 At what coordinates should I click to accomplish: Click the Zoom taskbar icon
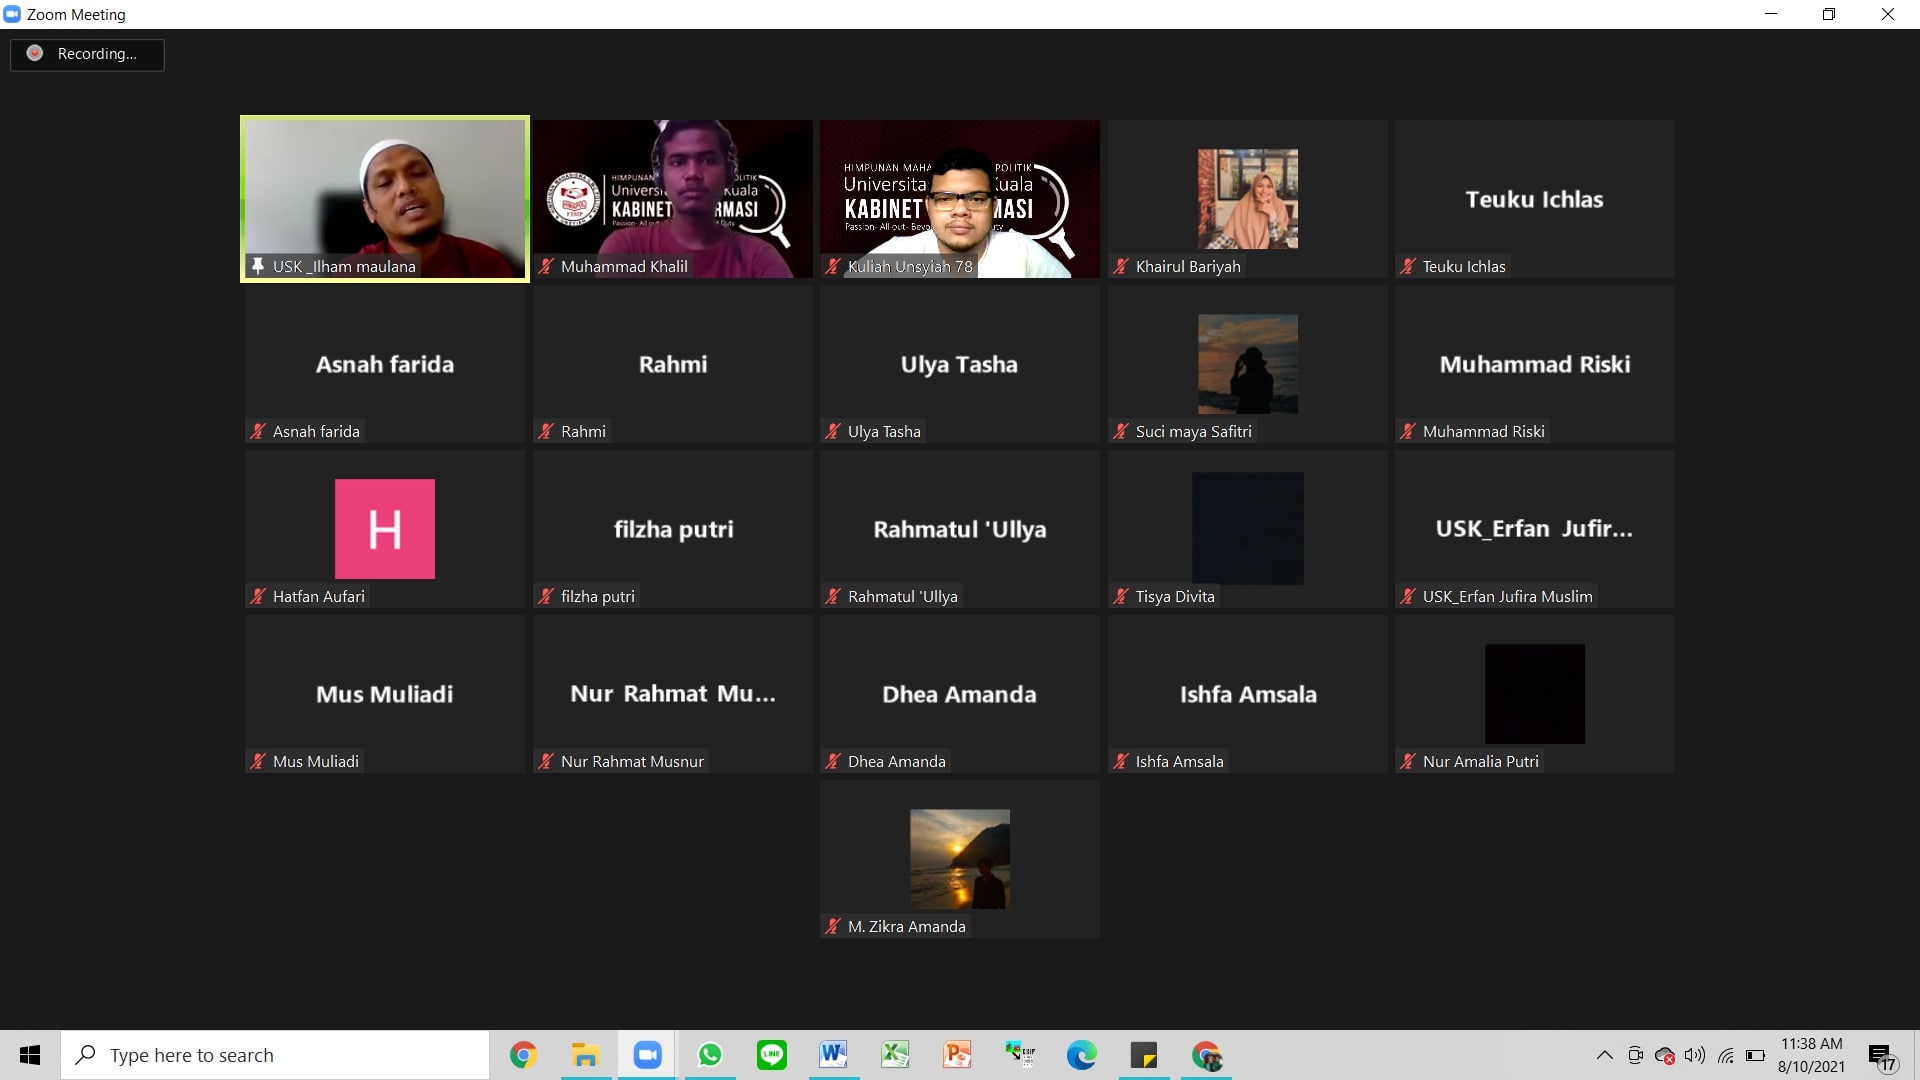[x=648, y=1055]
